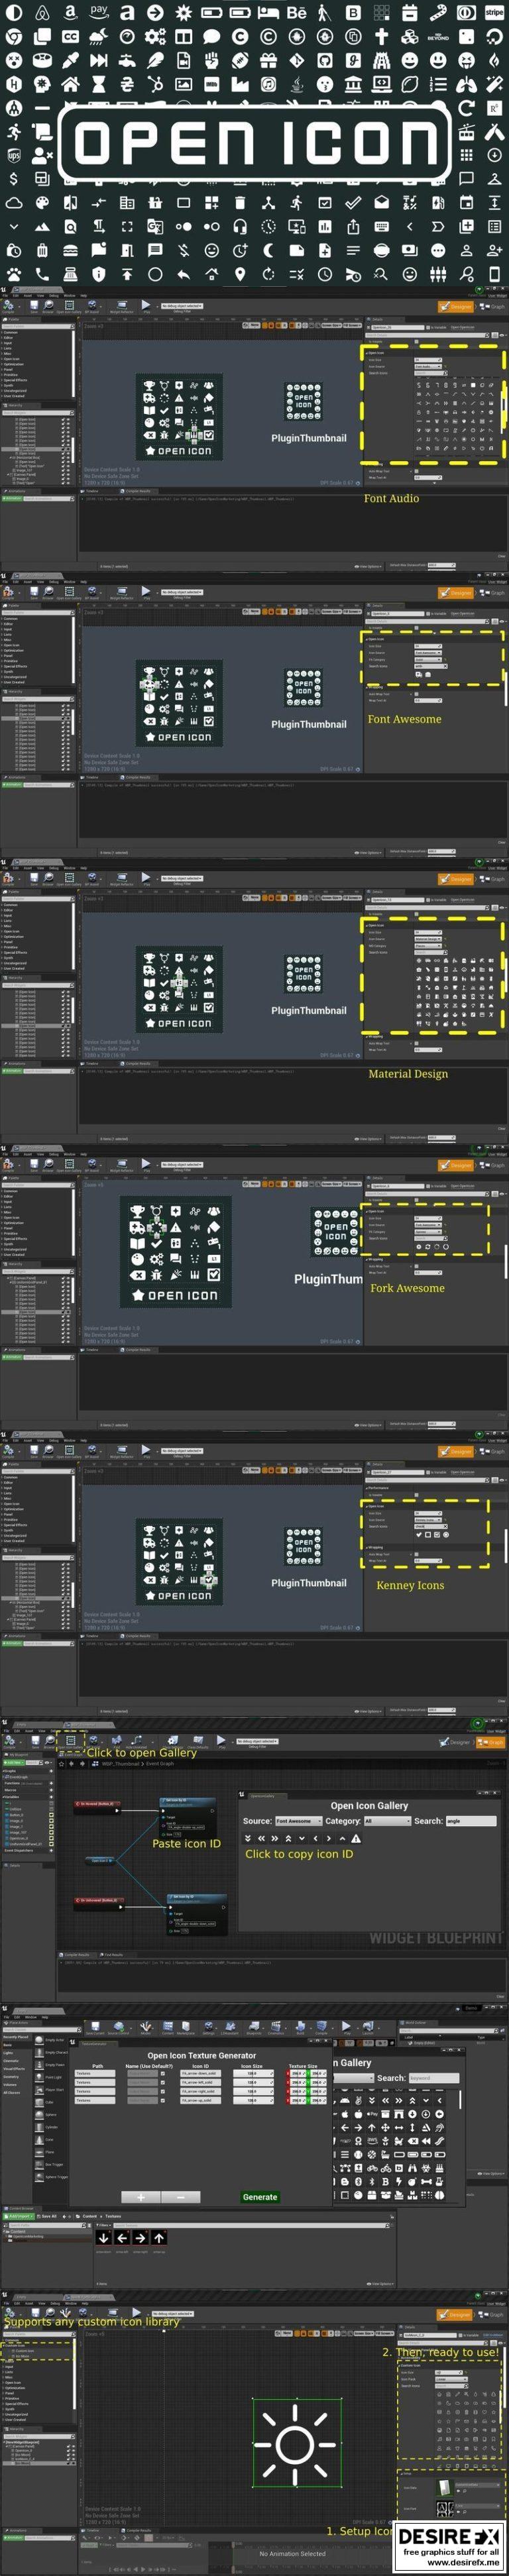Open the Icon Font dropdown in the Material Design screenshot
The width and height of the screenshot is (509, 2576).
(x=428, y=939)
